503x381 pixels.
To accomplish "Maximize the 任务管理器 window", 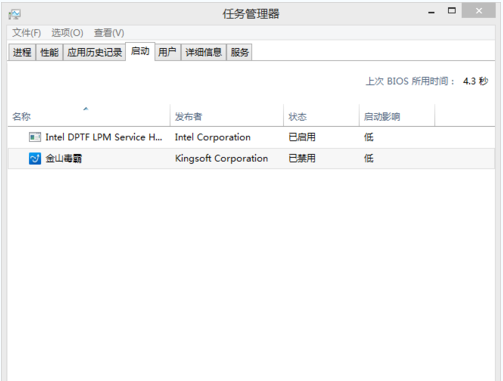I will [452, 11].
